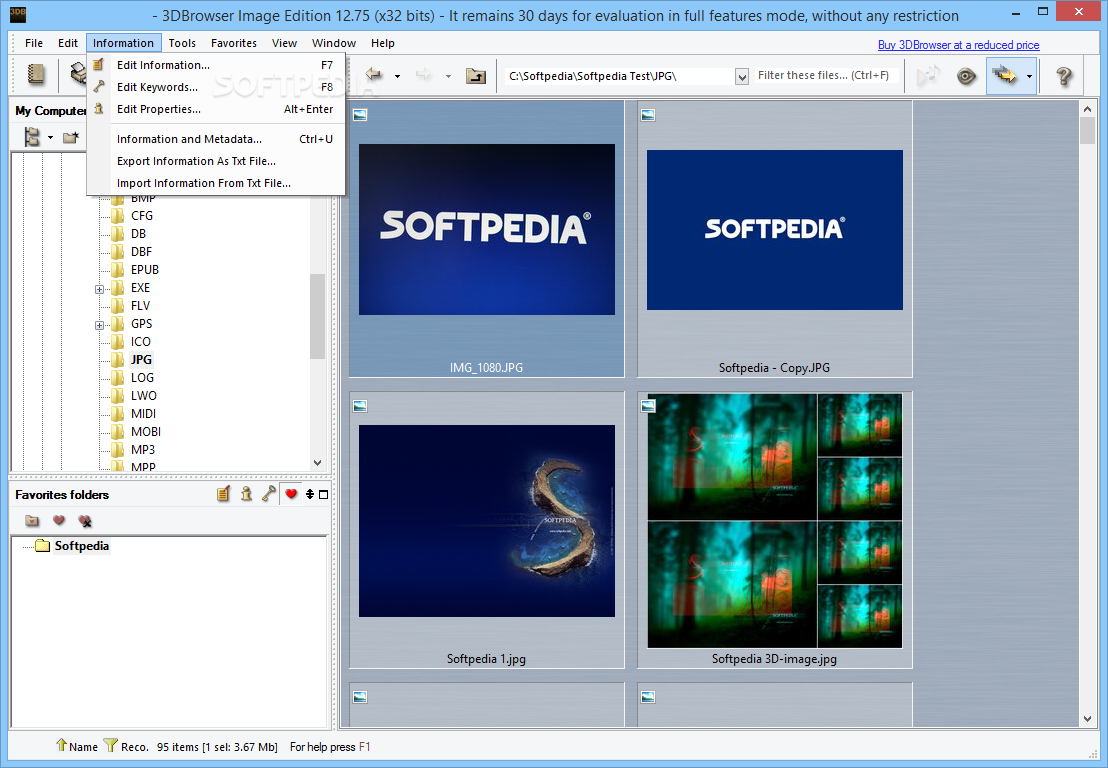
Task: Open the Favorites menu
Action: coord(234,43)
